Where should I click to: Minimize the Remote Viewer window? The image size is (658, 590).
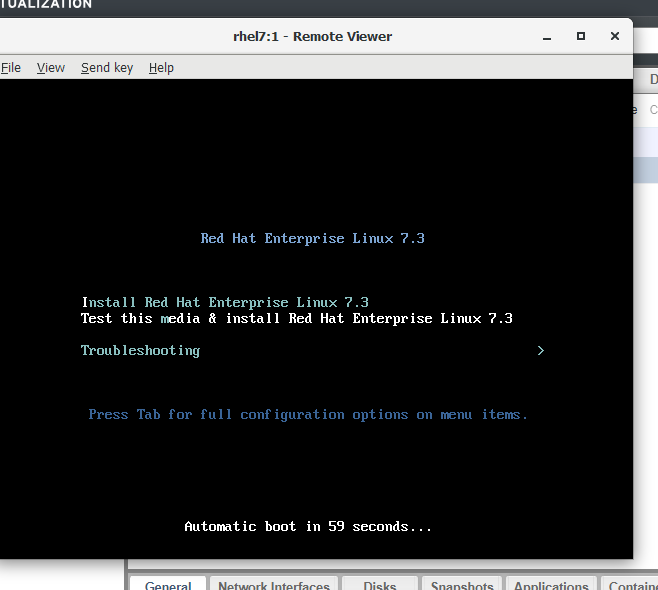547,37
